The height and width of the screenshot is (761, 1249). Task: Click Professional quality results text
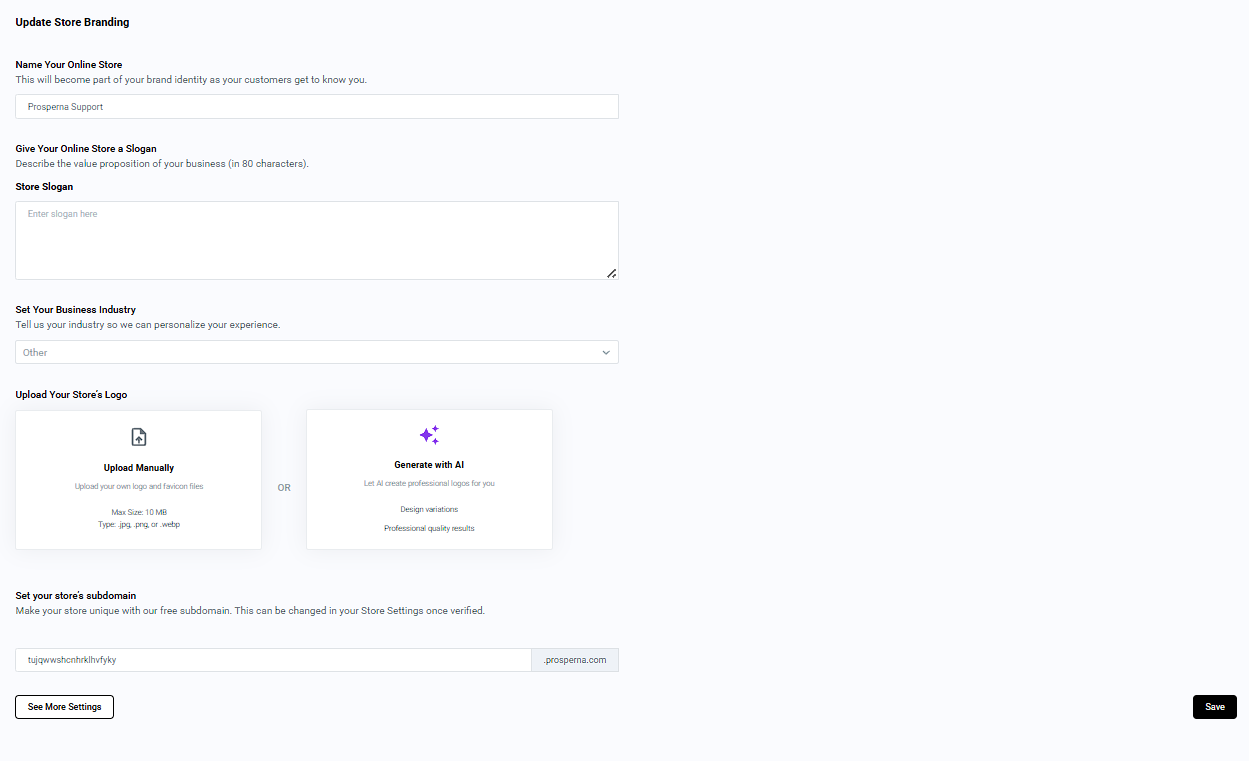click(x=429, y=528)
